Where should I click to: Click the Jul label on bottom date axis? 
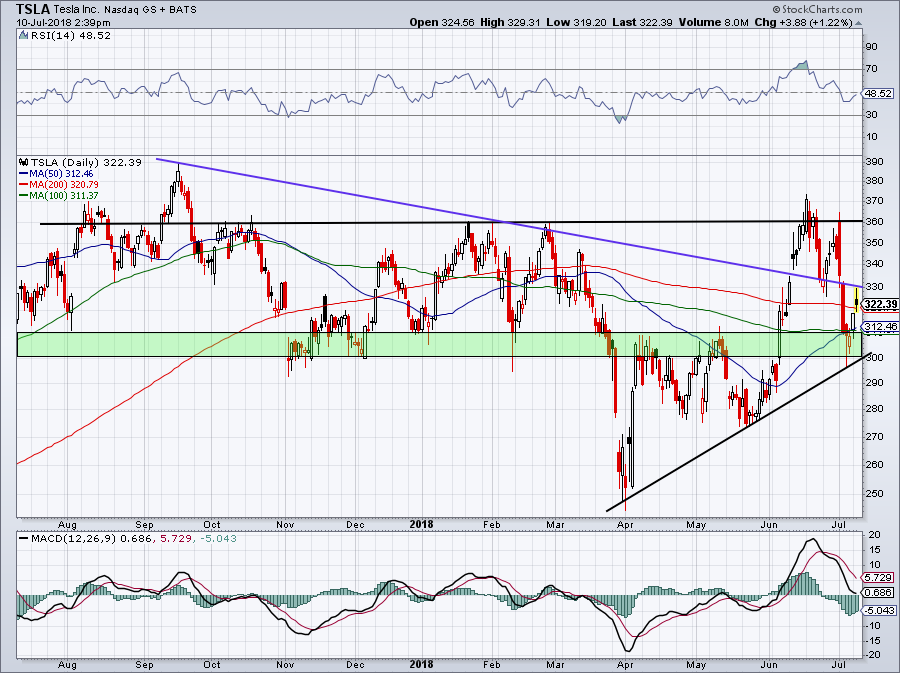839,664
